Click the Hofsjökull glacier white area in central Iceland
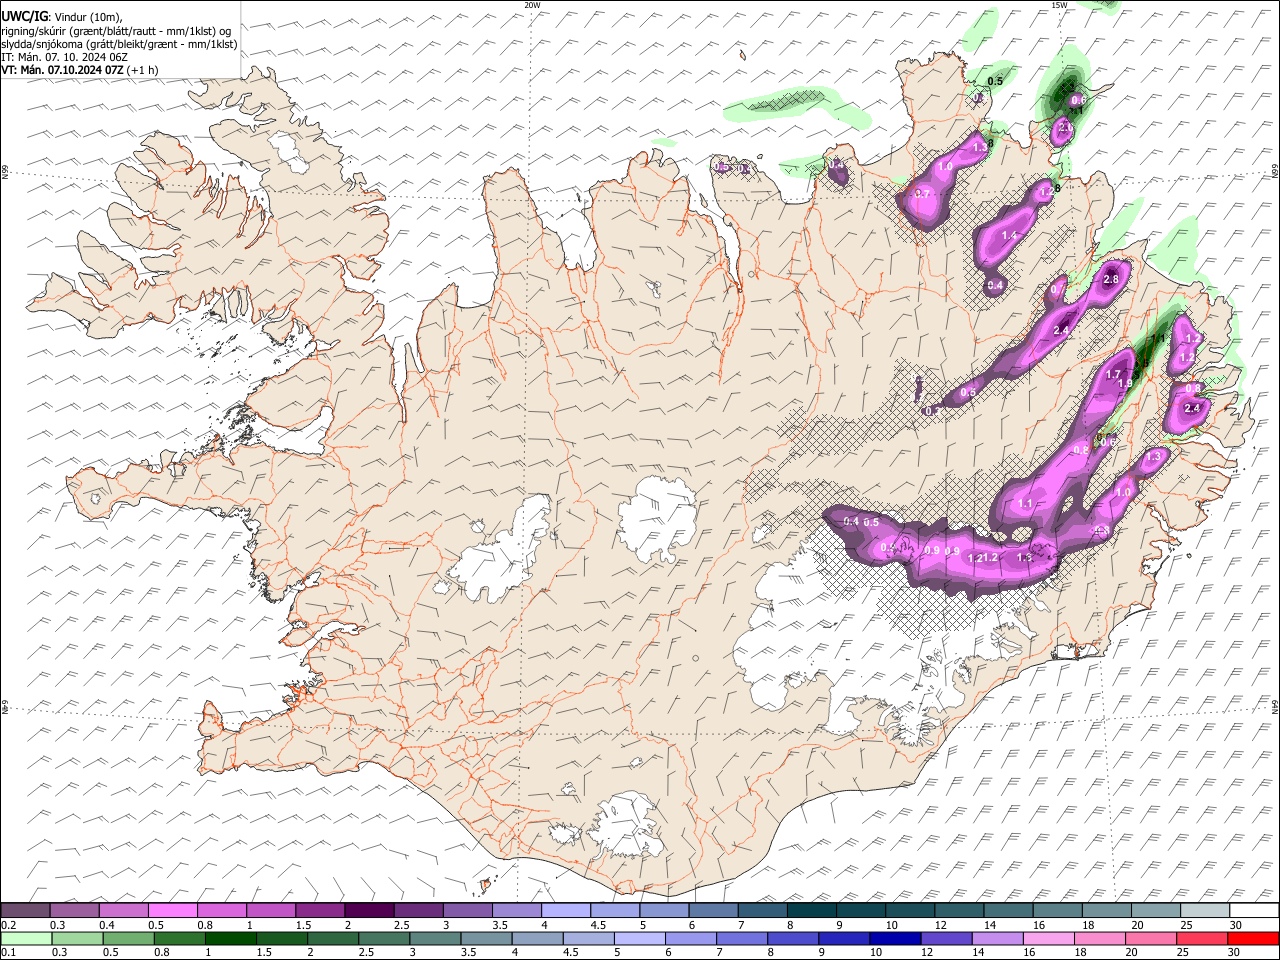The height and width of the screenshot is (960, 1280). [x=657, y=520]
